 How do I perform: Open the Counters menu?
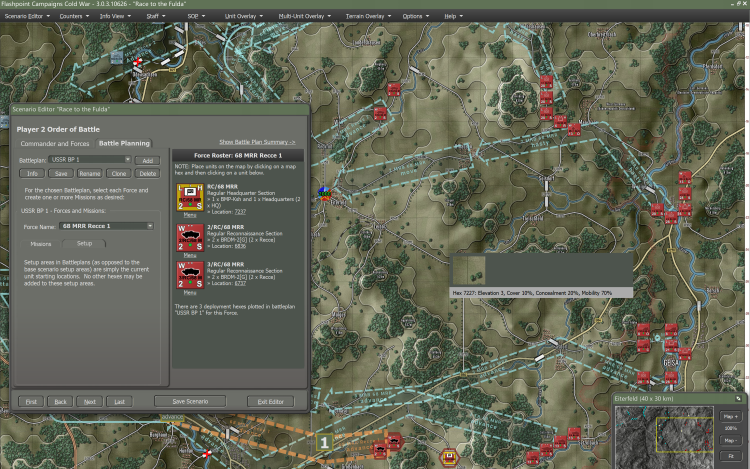click(x=74, y=16)
